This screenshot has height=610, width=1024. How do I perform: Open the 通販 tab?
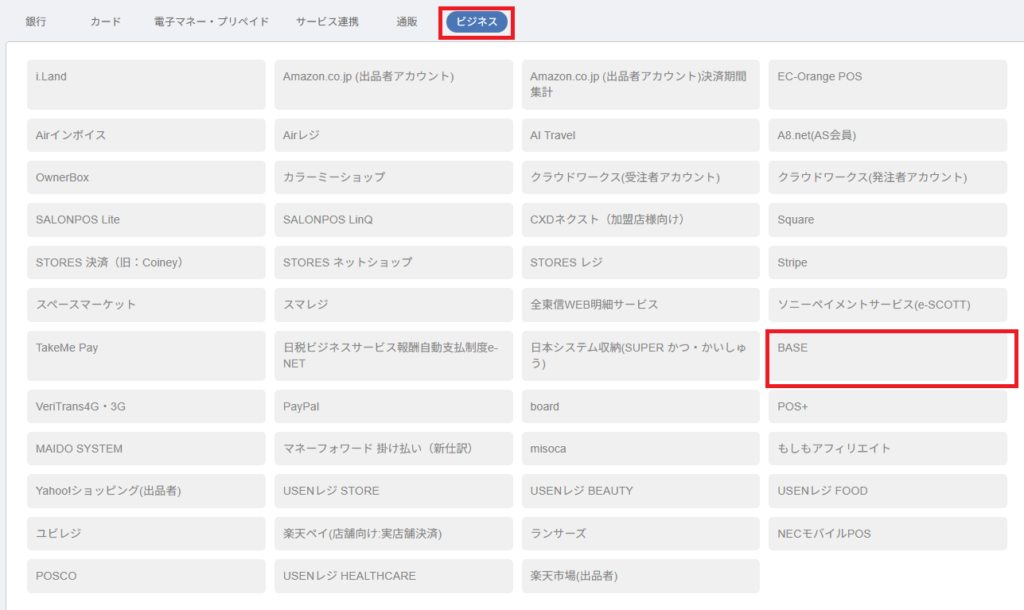[406, 22]
